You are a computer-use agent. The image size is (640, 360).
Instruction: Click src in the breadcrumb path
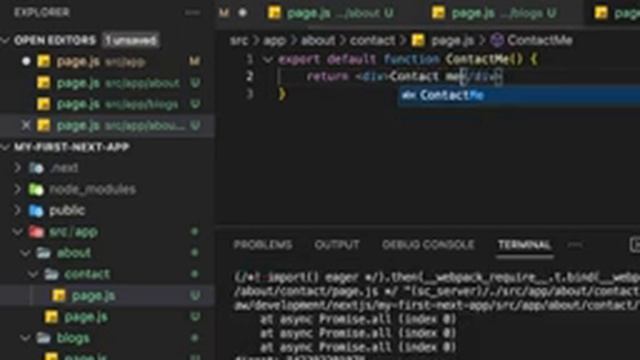(x=238, y=40)
